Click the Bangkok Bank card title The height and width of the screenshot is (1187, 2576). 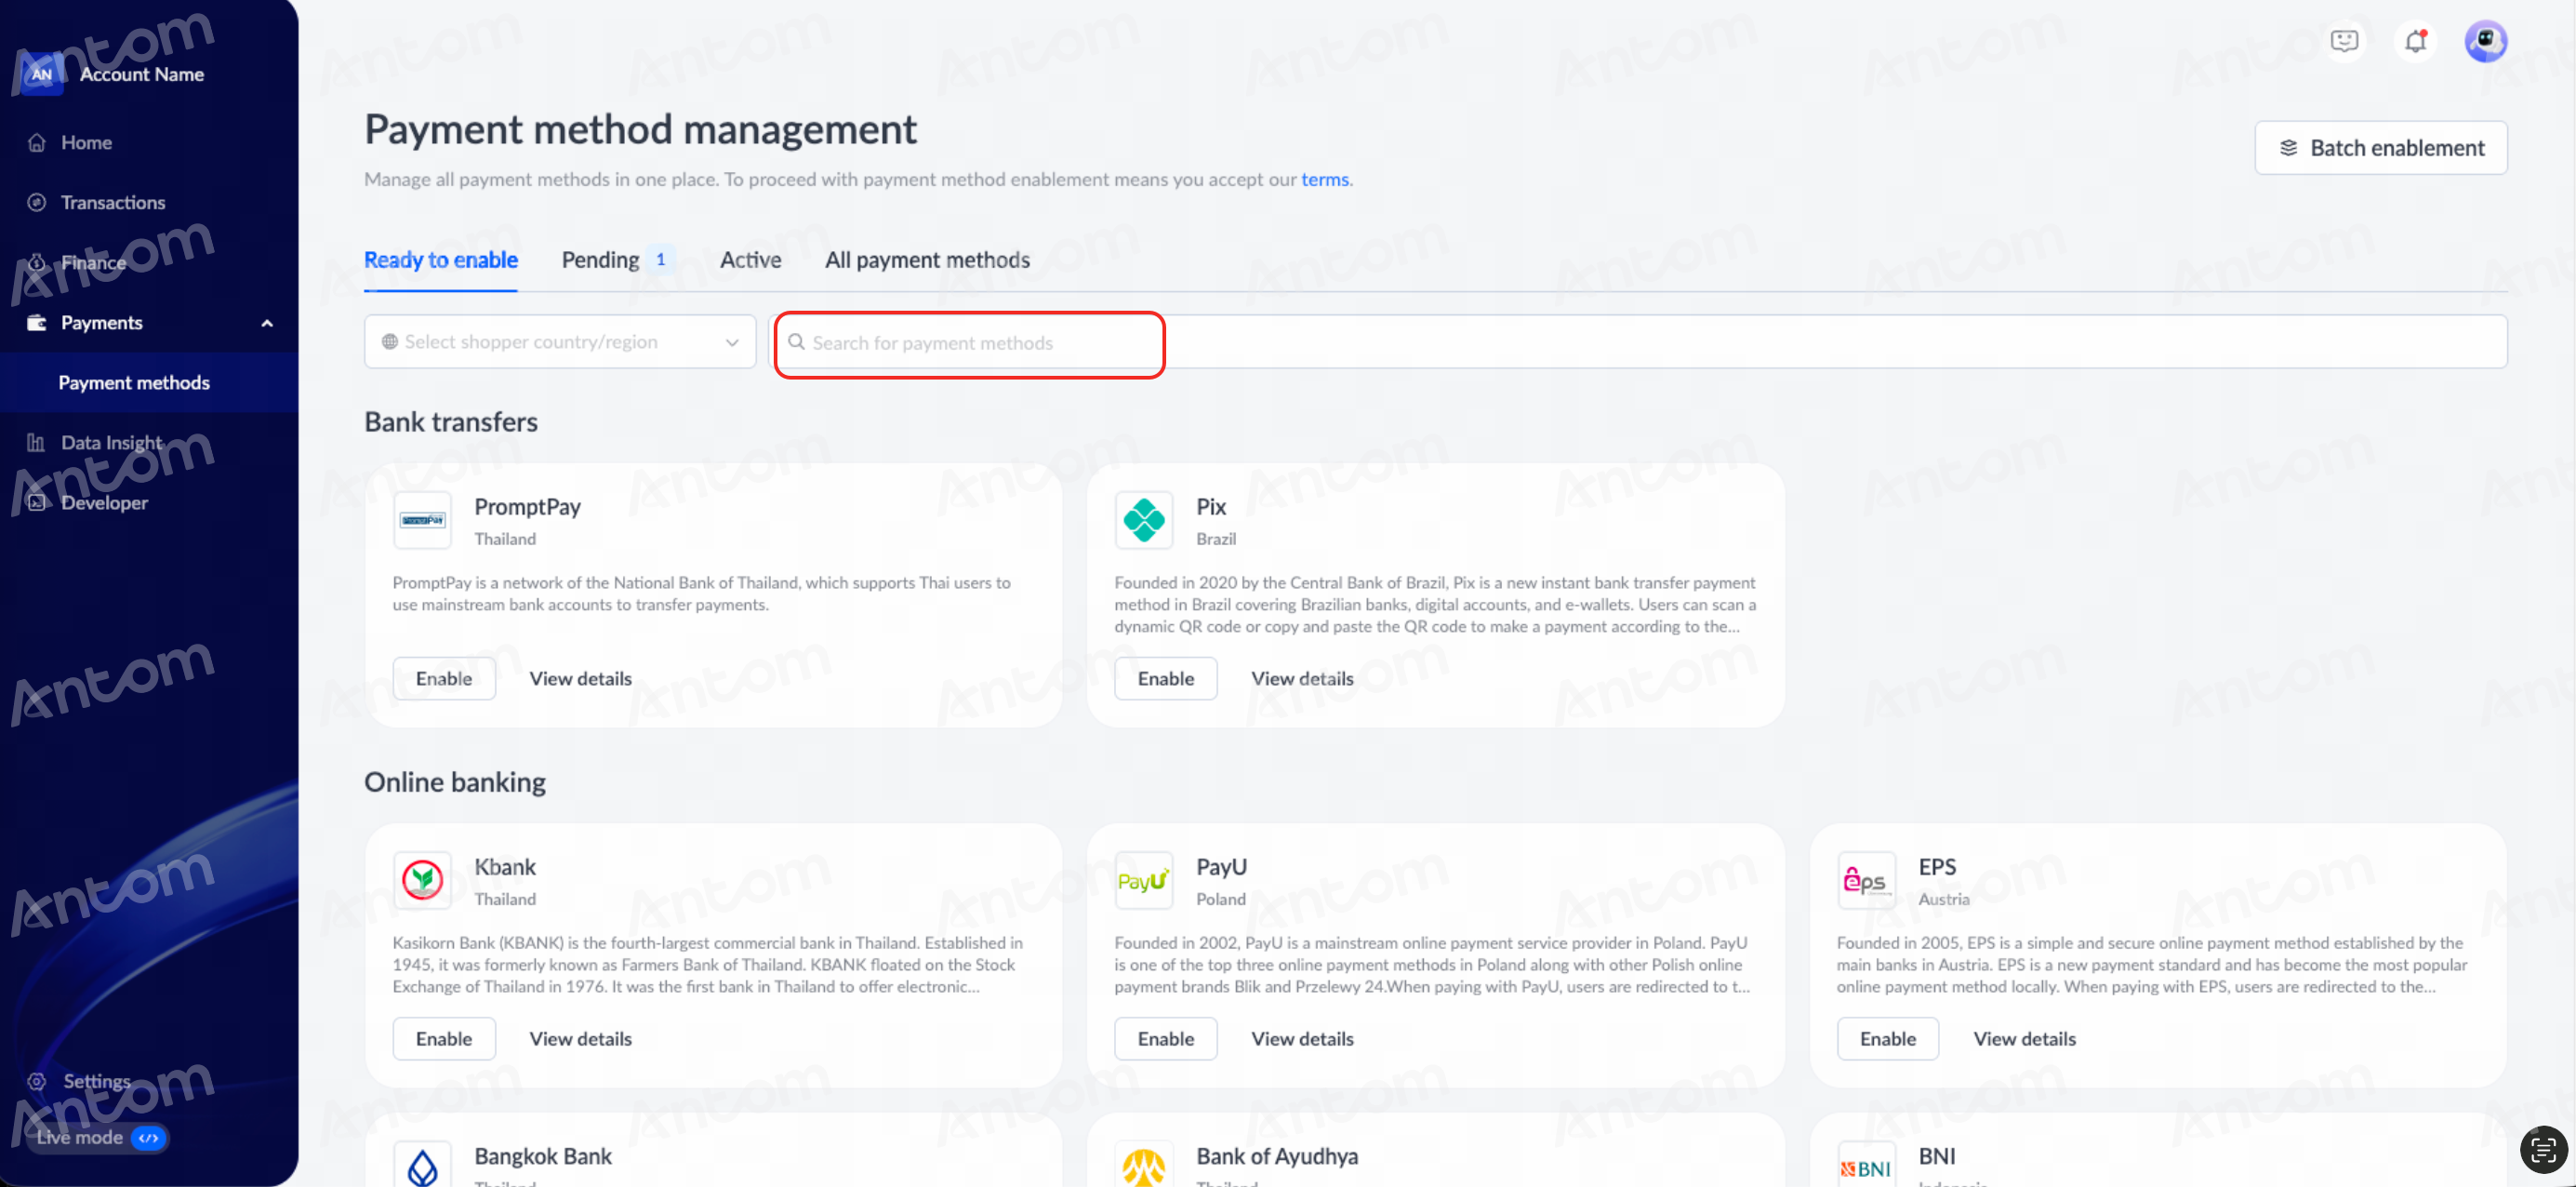pyautogui.click(x=543, y=1156)
